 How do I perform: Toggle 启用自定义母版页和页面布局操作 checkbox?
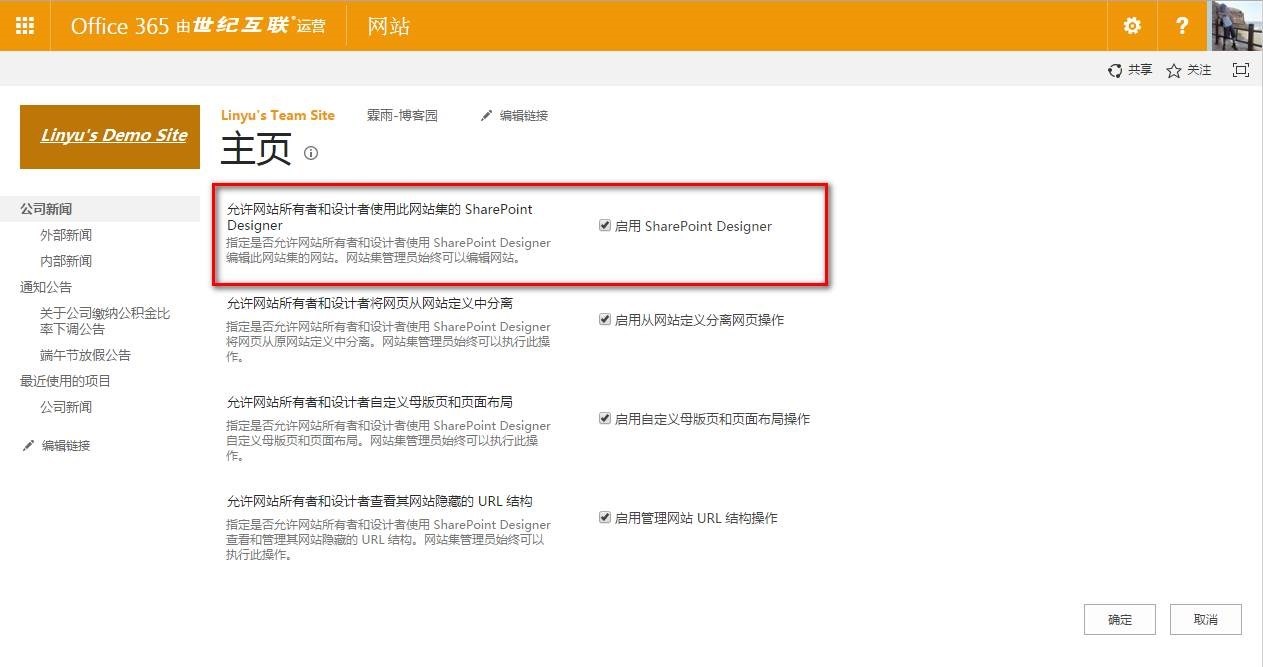click(604, 418)
